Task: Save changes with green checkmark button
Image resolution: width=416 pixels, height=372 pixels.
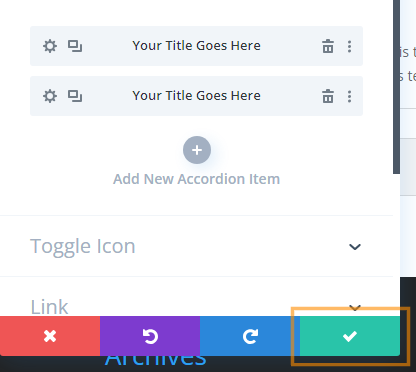Action: pyautogui.click(x=350, y=336)
